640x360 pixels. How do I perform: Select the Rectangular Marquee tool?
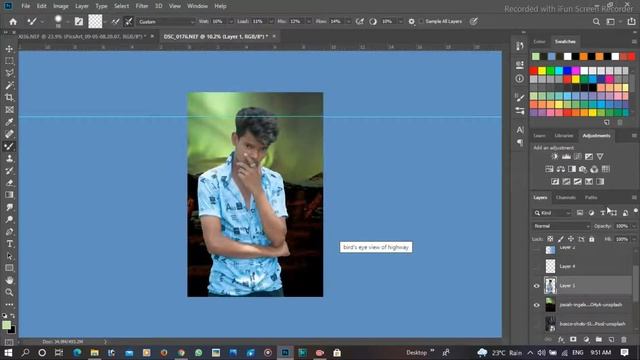[x=9, y=61]
